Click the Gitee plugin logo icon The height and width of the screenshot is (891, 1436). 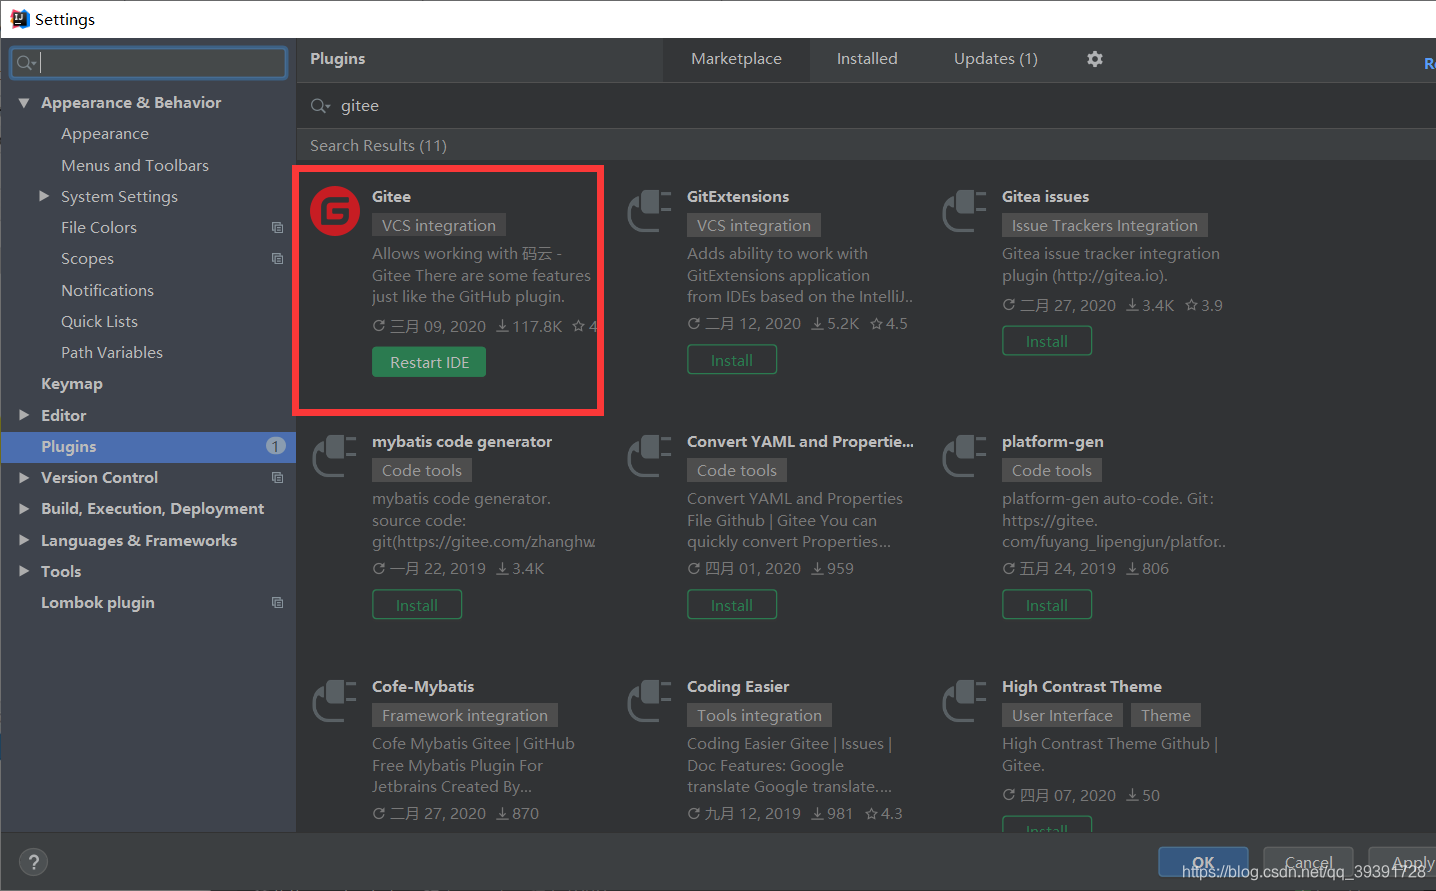point(335,211)
